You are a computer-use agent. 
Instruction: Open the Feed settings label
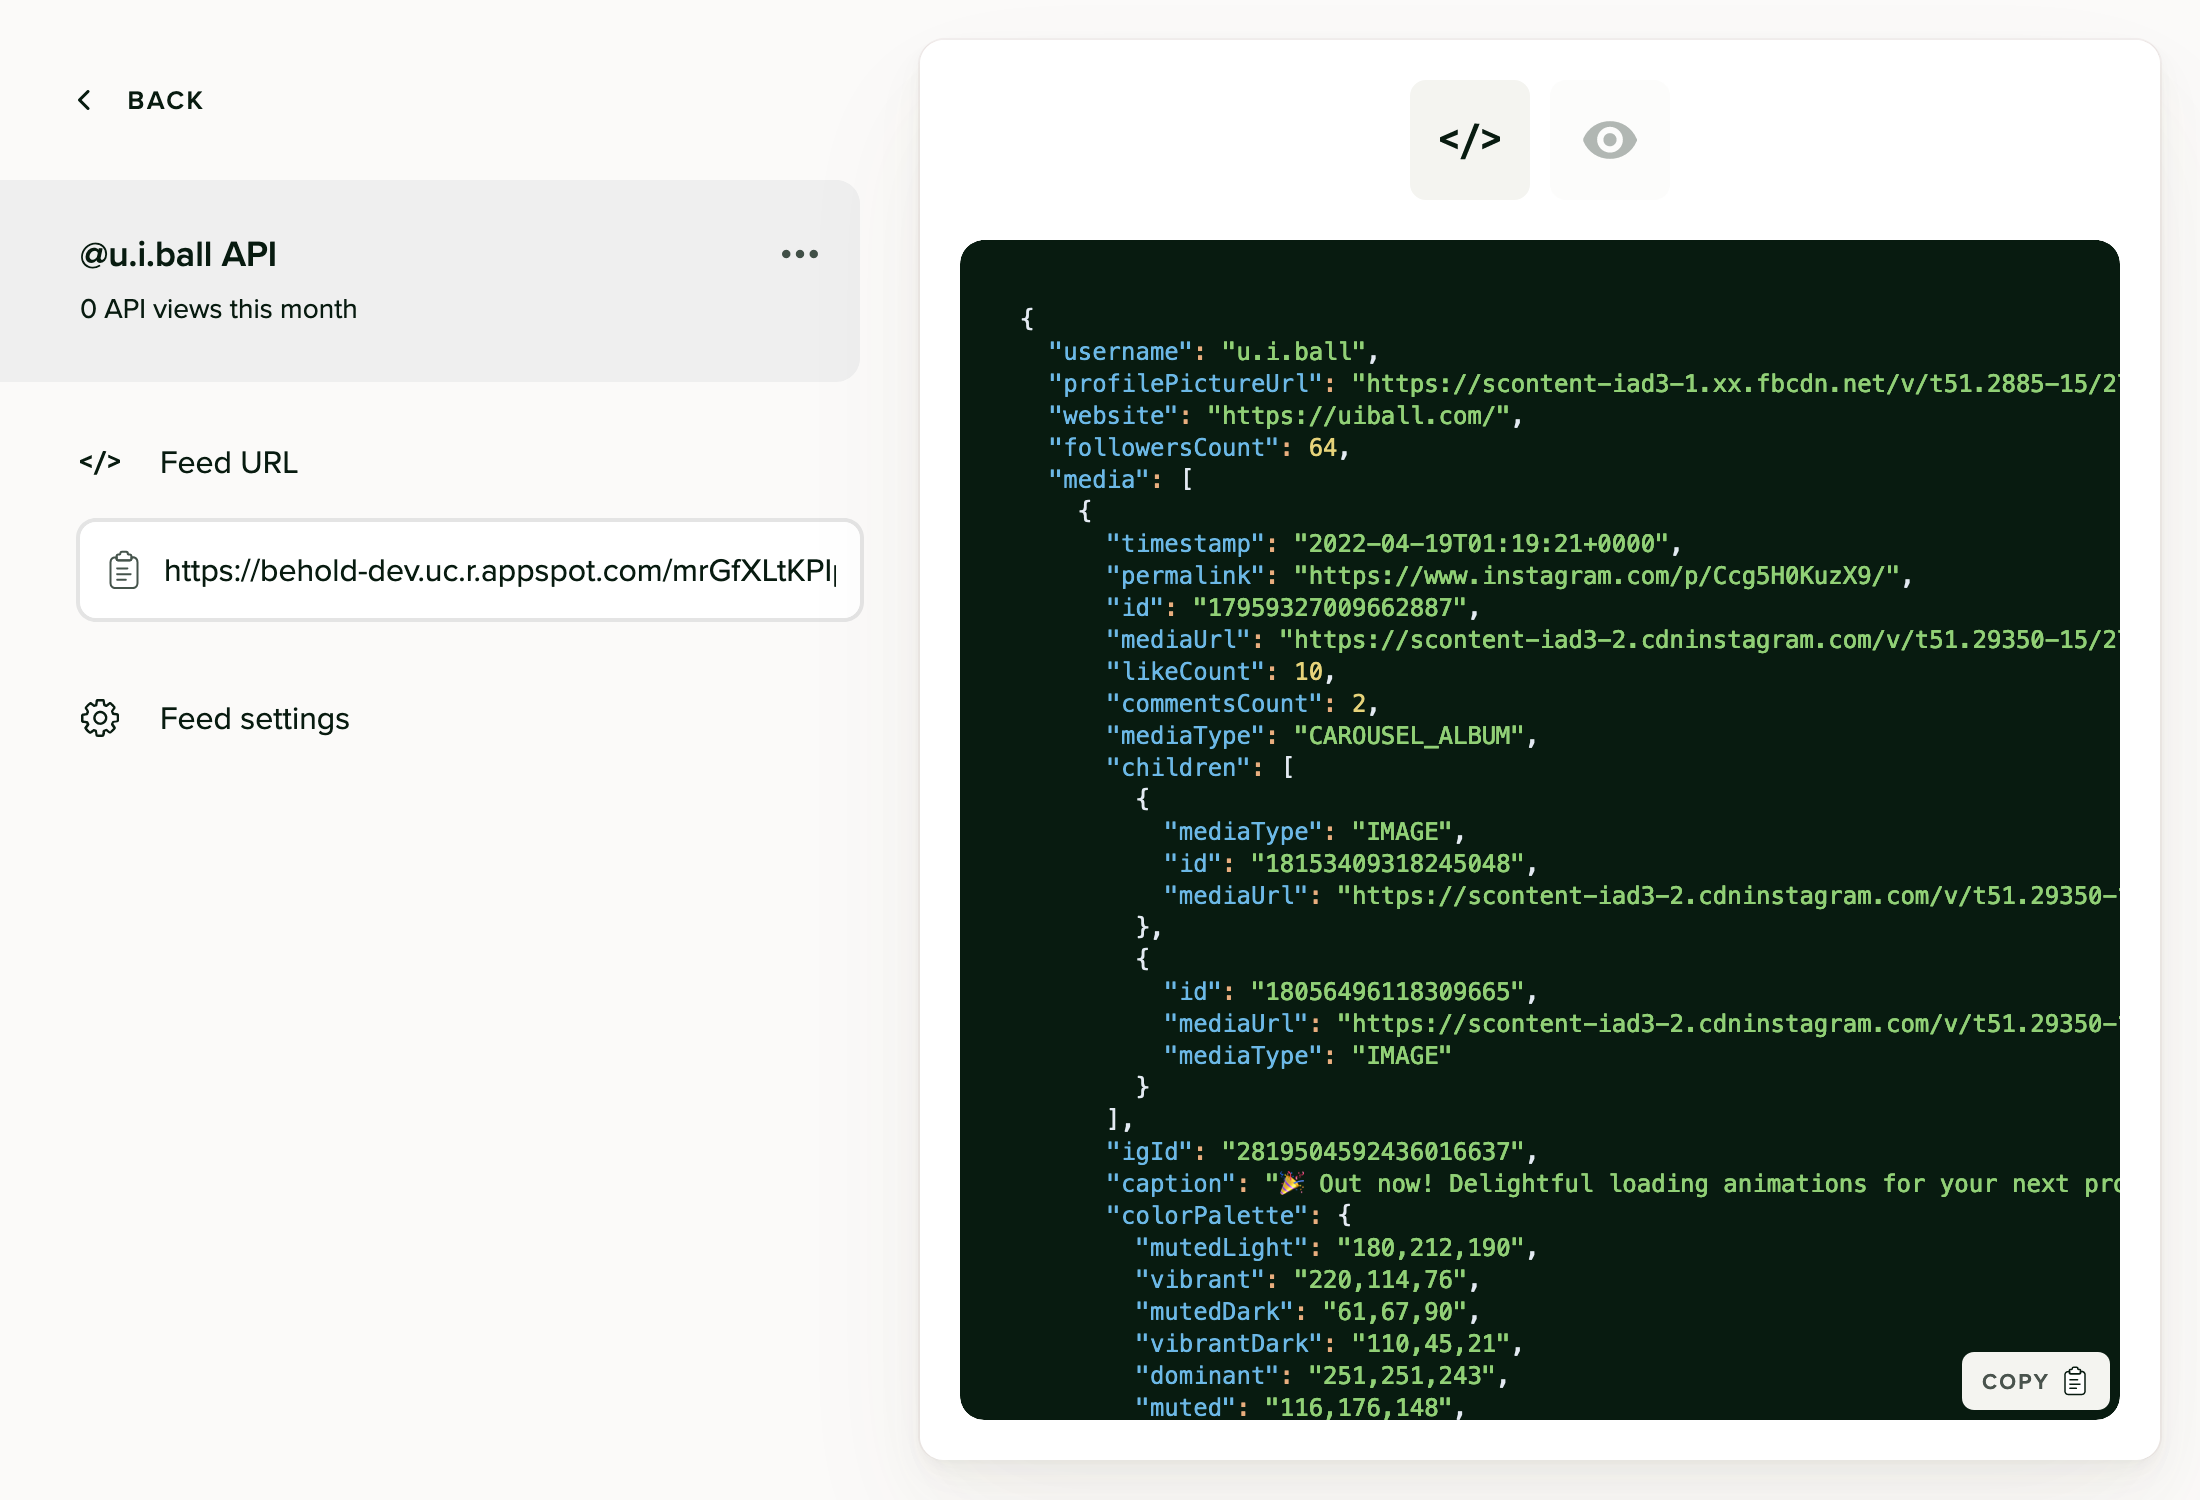click(254, 718)
